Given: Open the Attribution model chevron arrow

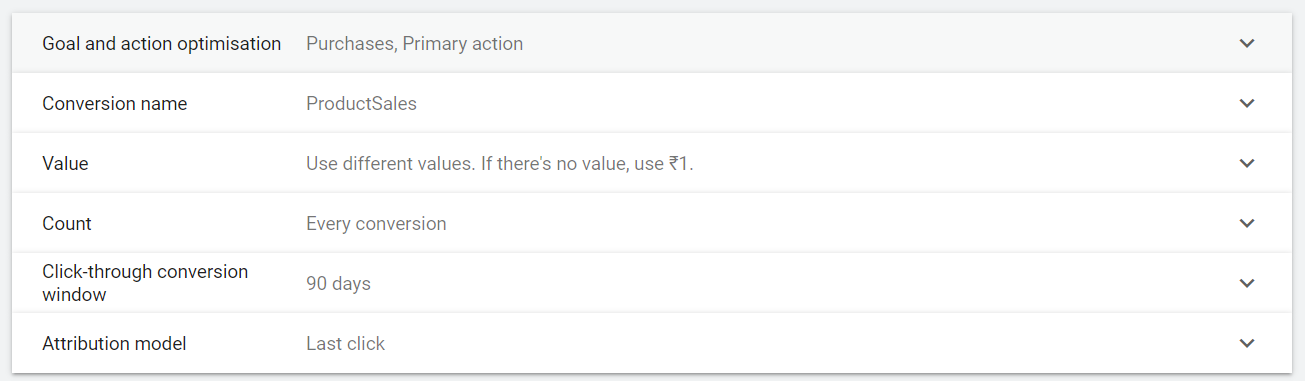Looking at the screenshot, I should coord(1246,343).
